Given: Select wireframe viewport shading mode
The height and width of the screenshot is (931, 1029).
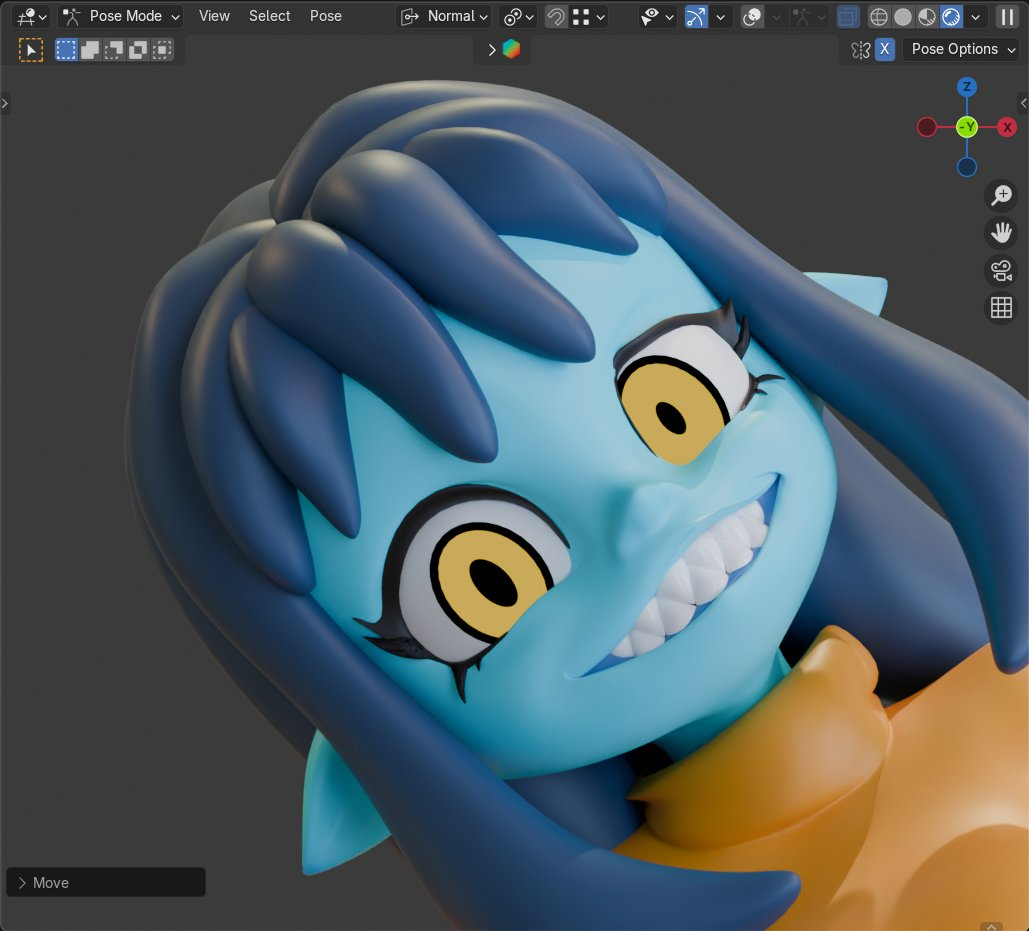Looking at the screenshot, I should [879, 17].
